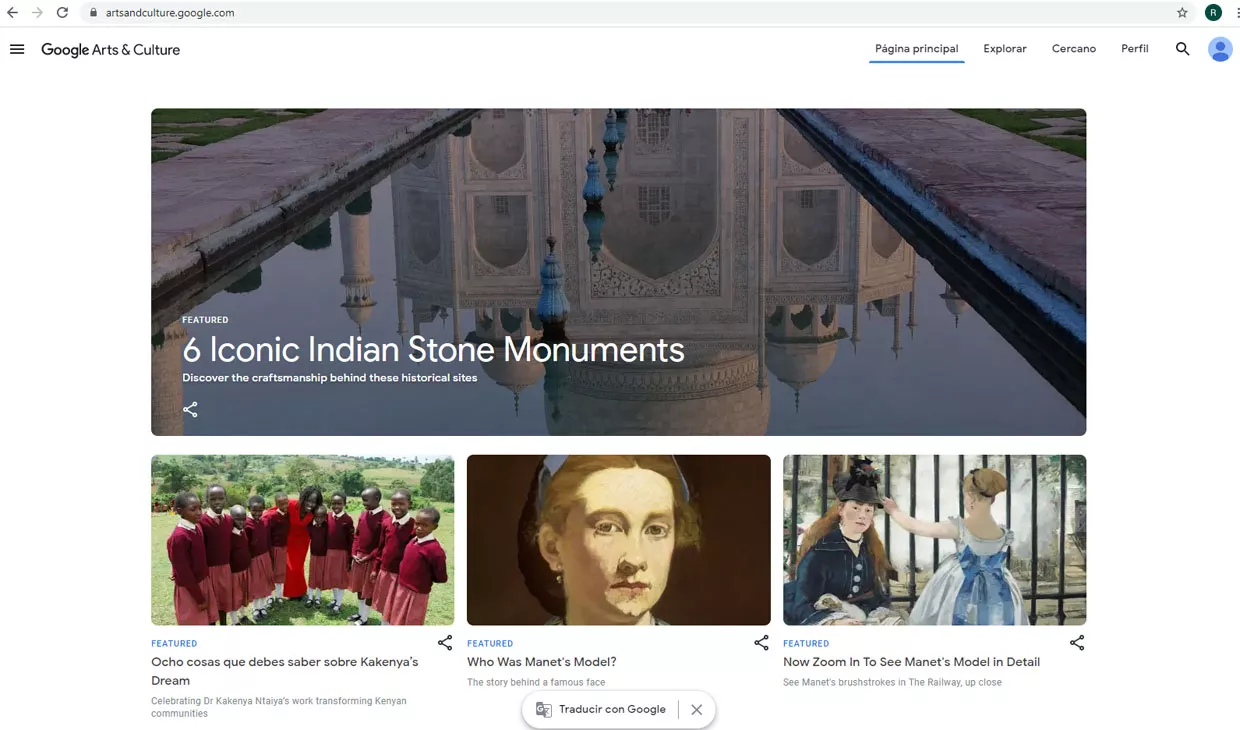Bookmark this page with the star icon
This screenshot has height=730, width=1240.
tap(1182, 13)
